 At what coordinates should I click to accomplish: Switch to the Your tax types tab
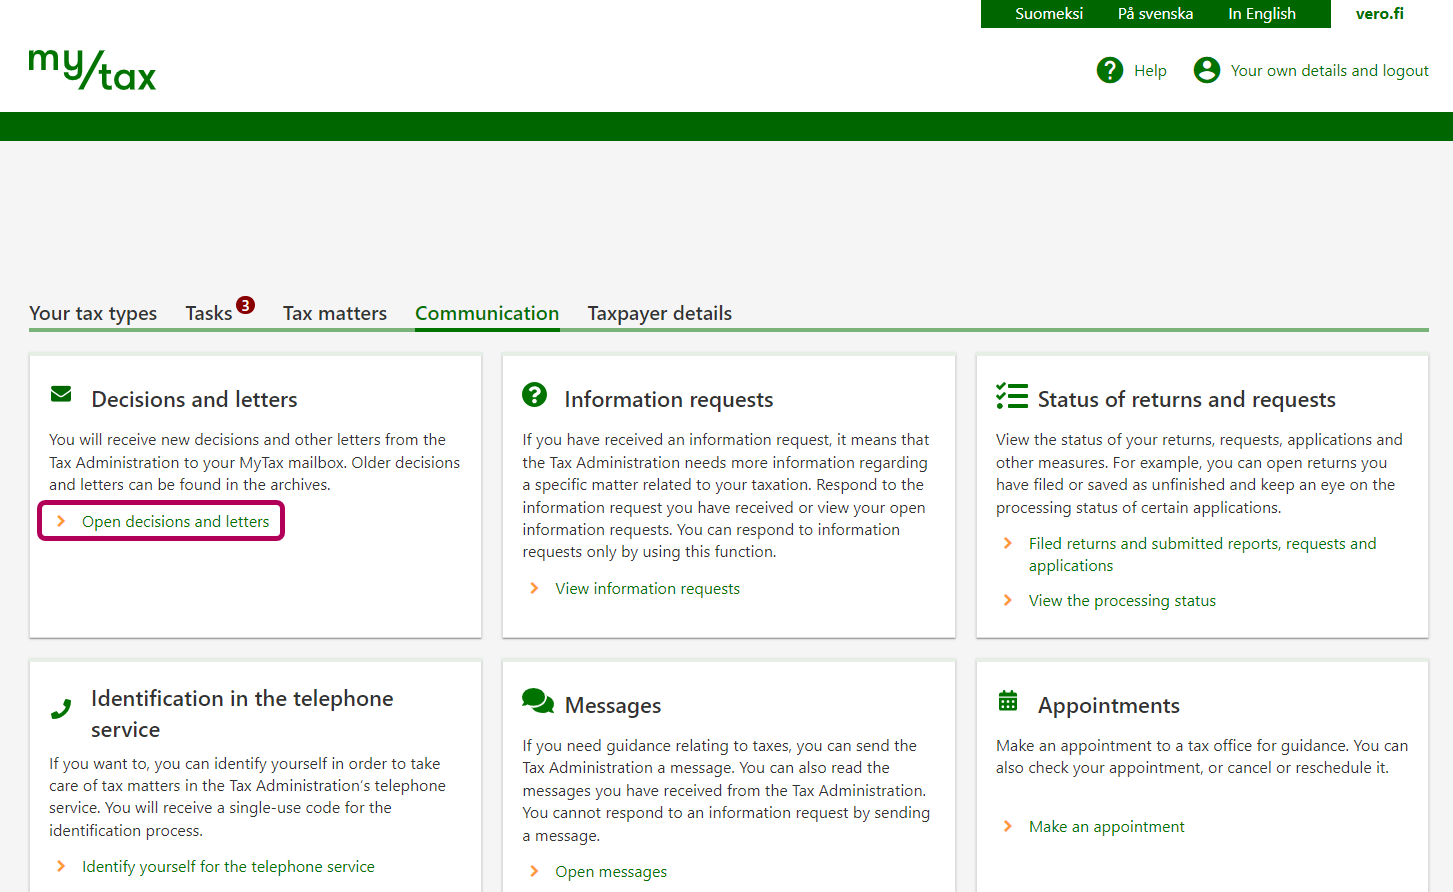coord(93,314)
